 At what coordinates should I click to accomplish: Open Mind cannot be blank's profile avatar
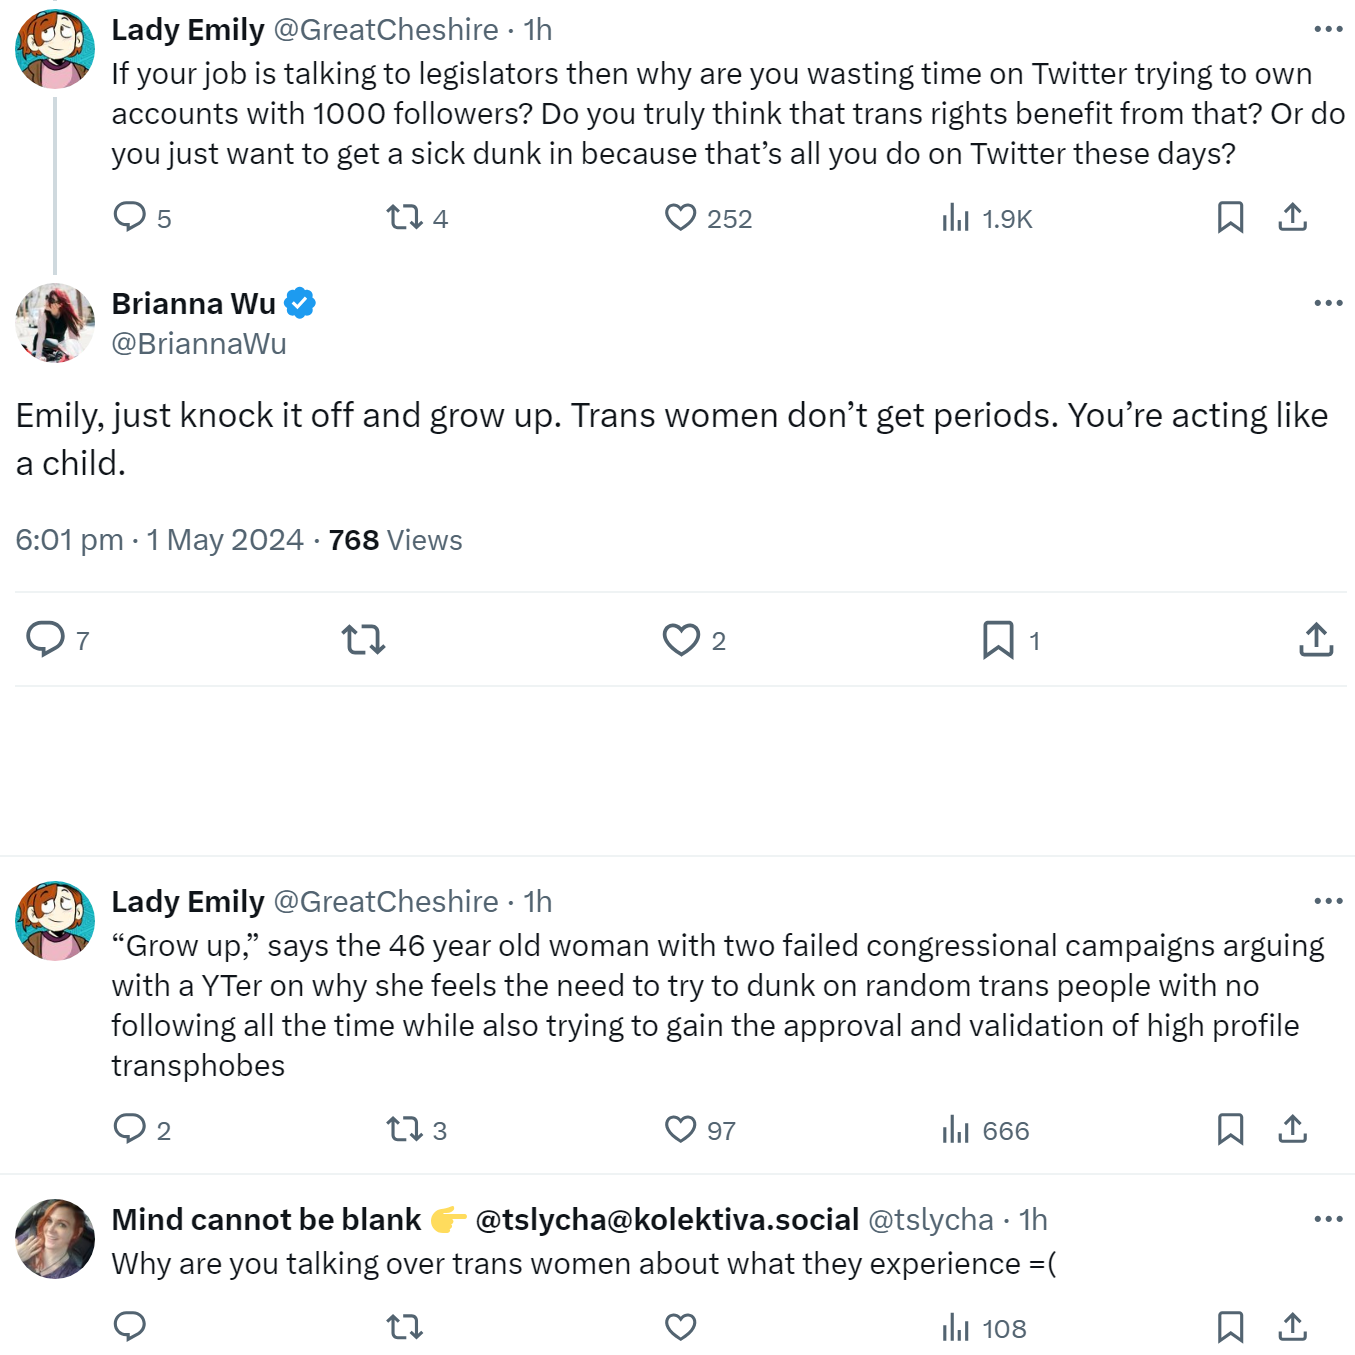pyautogui.click(x=55, y=1238)
